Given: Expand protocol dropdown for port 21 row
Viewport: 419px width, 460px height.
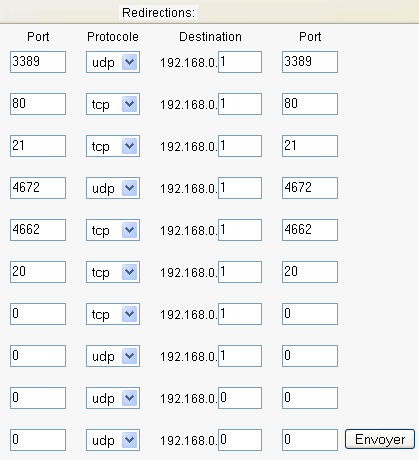Looking at the screenshot, I should 113,146.
